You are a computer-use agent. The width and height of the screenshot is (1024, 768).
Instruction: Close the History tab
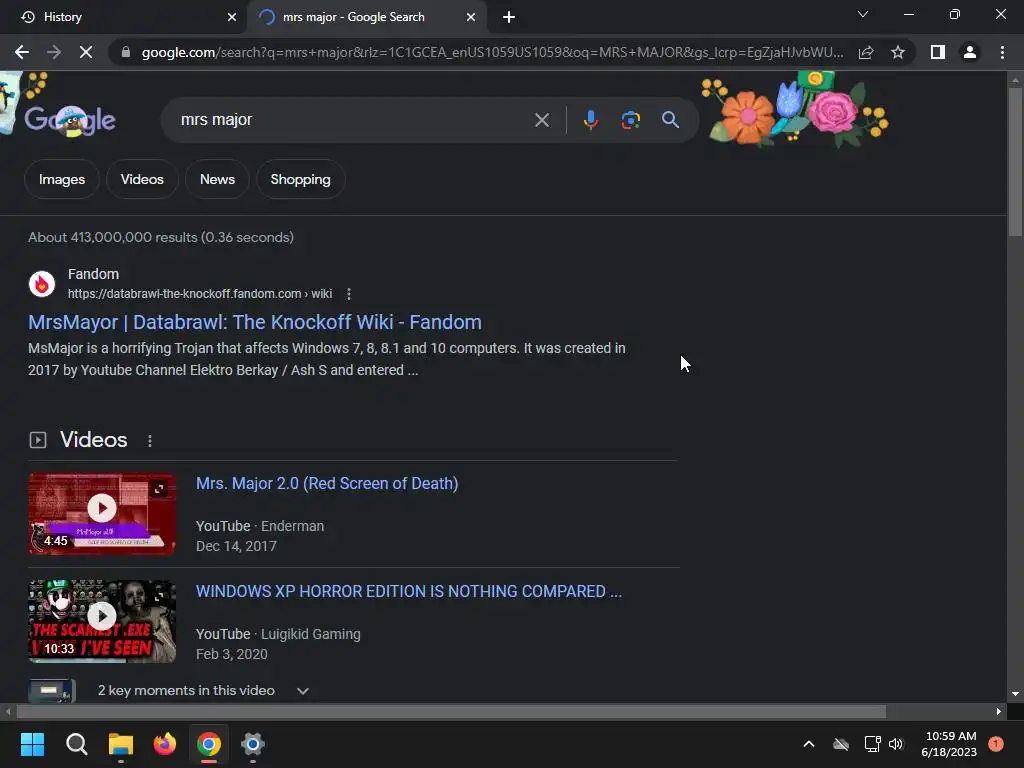point(232,17)
